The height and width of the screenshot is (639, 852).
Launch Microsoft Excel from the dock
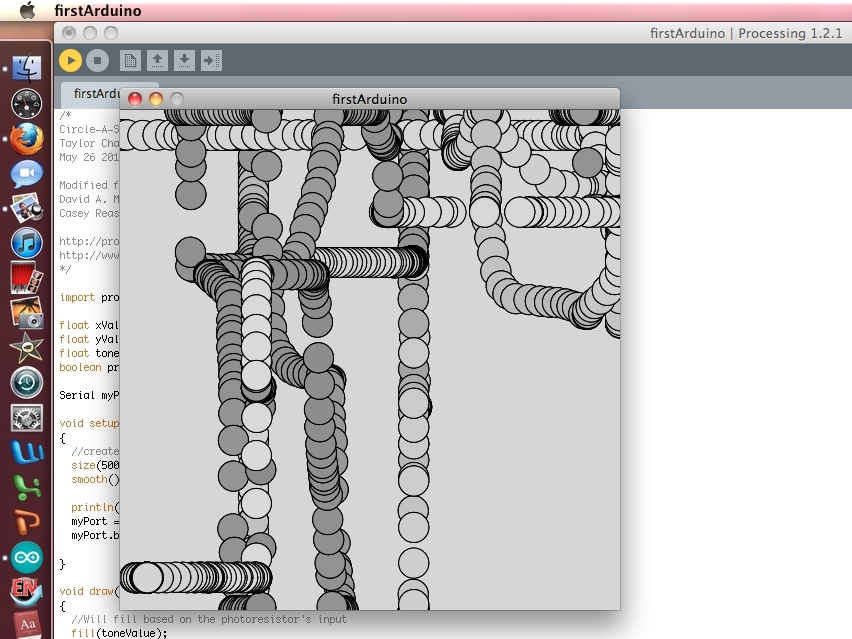coord(27,487)
